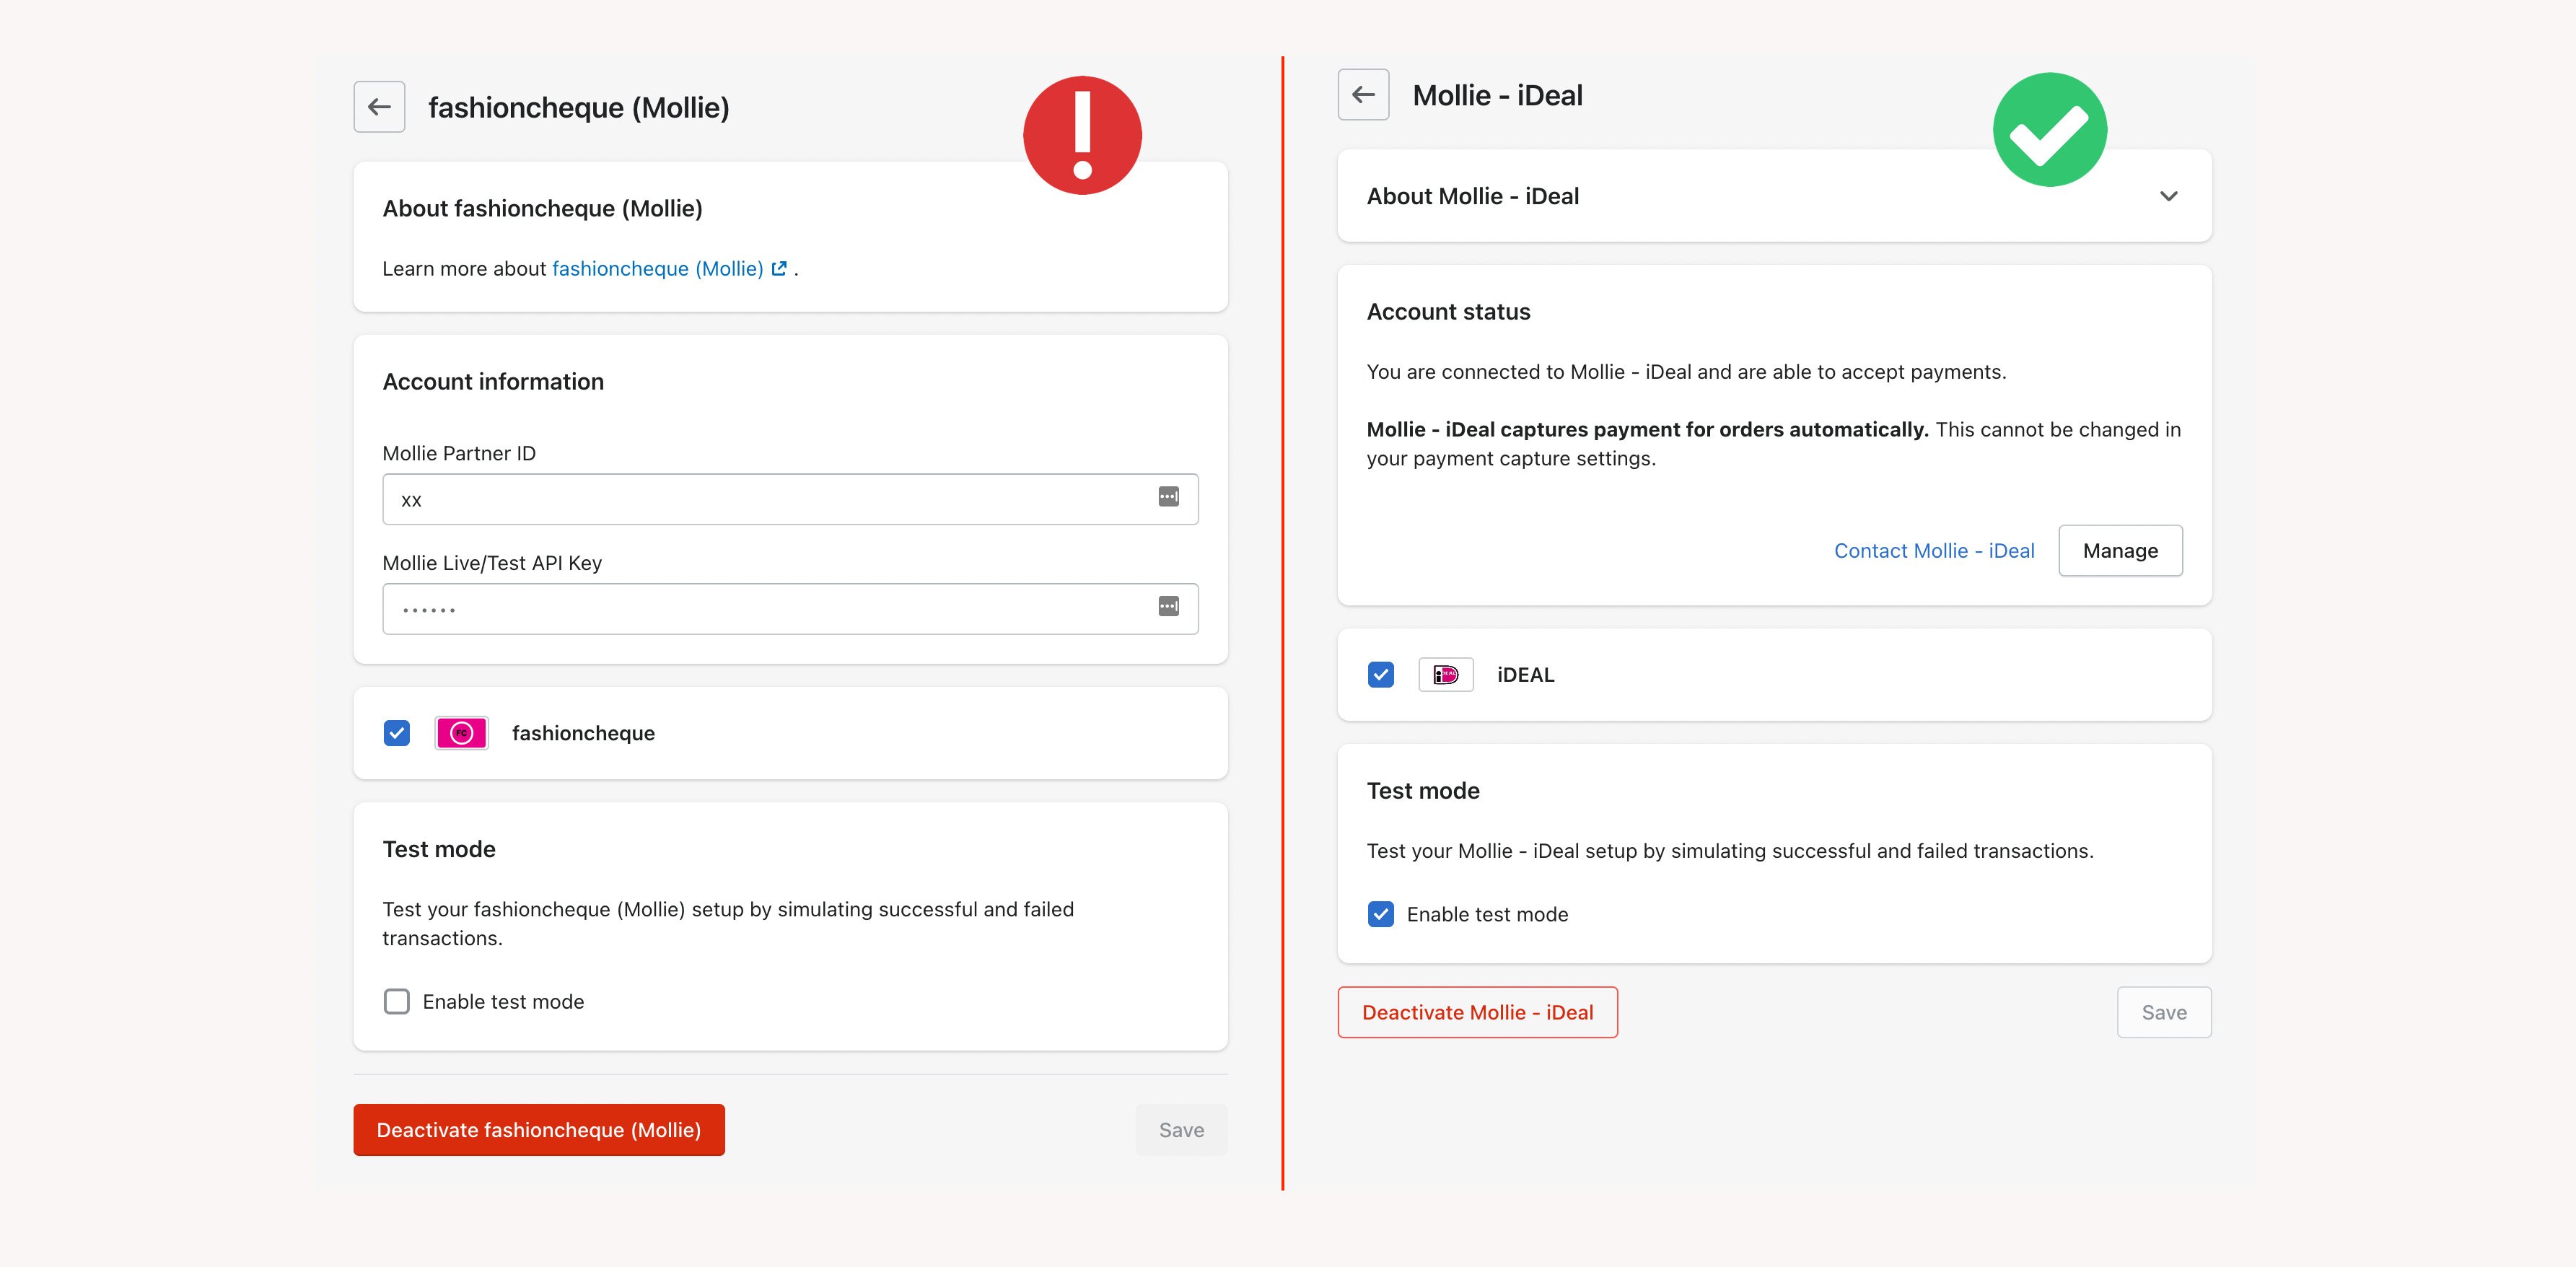The image size is (2576, 1267).
Task: Click password manager icon in API Key field
Action: pos(1168,607)
